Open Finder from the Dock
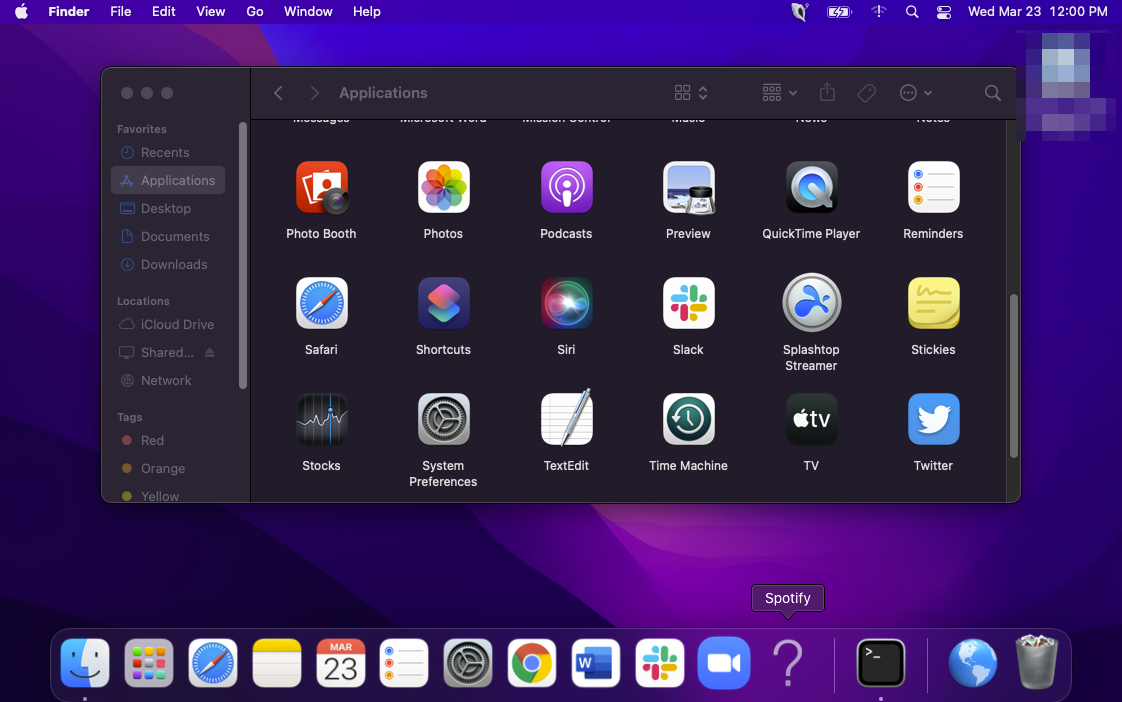 85,663
